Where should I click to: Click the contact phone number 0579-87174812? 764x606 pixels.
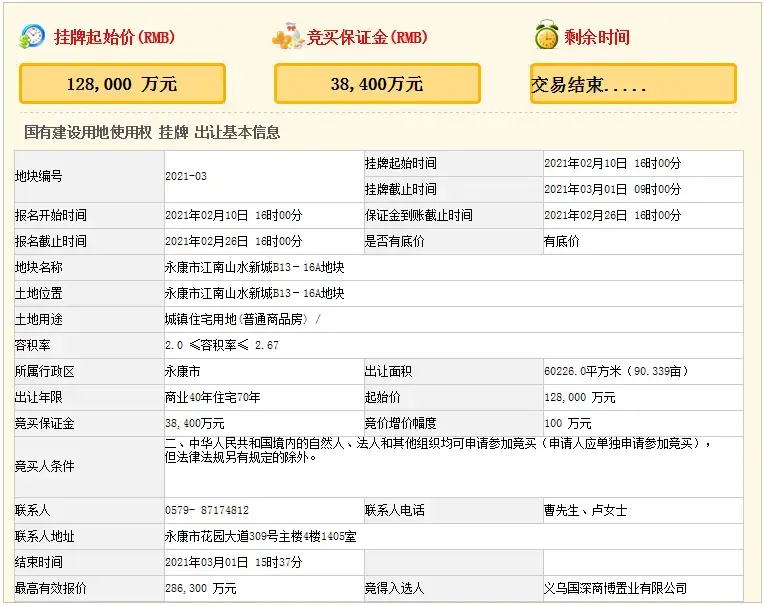pyautogui.click(x=207, y=510)
